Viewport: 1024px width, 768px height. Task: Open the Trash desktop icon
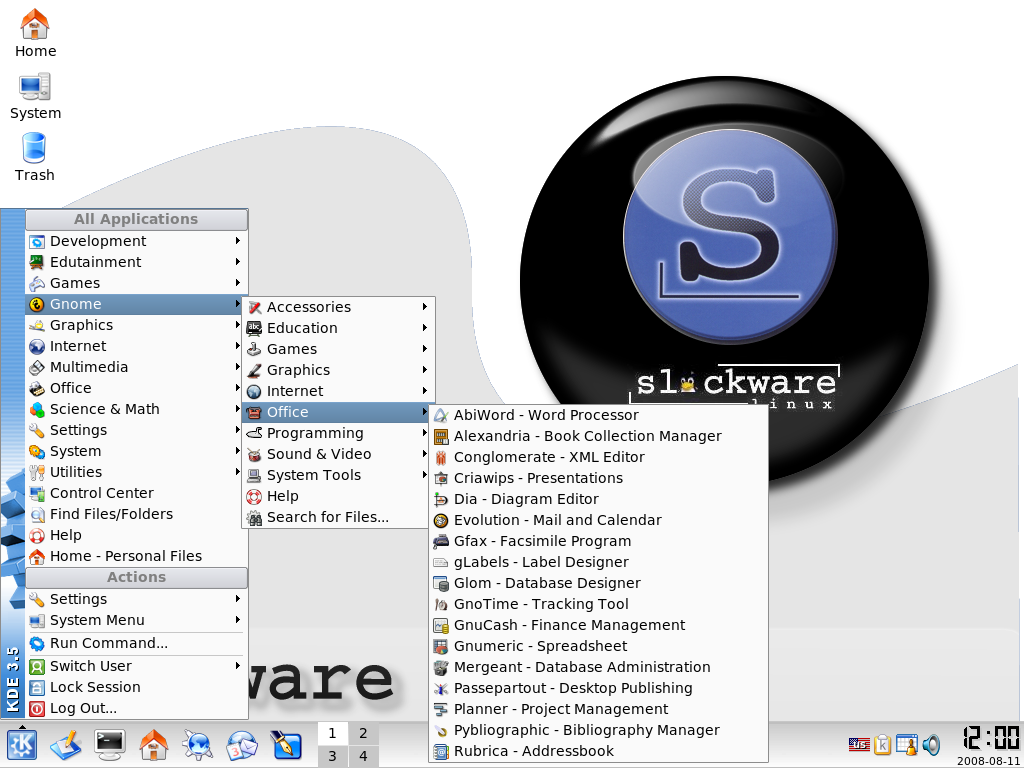coord(35,157)
